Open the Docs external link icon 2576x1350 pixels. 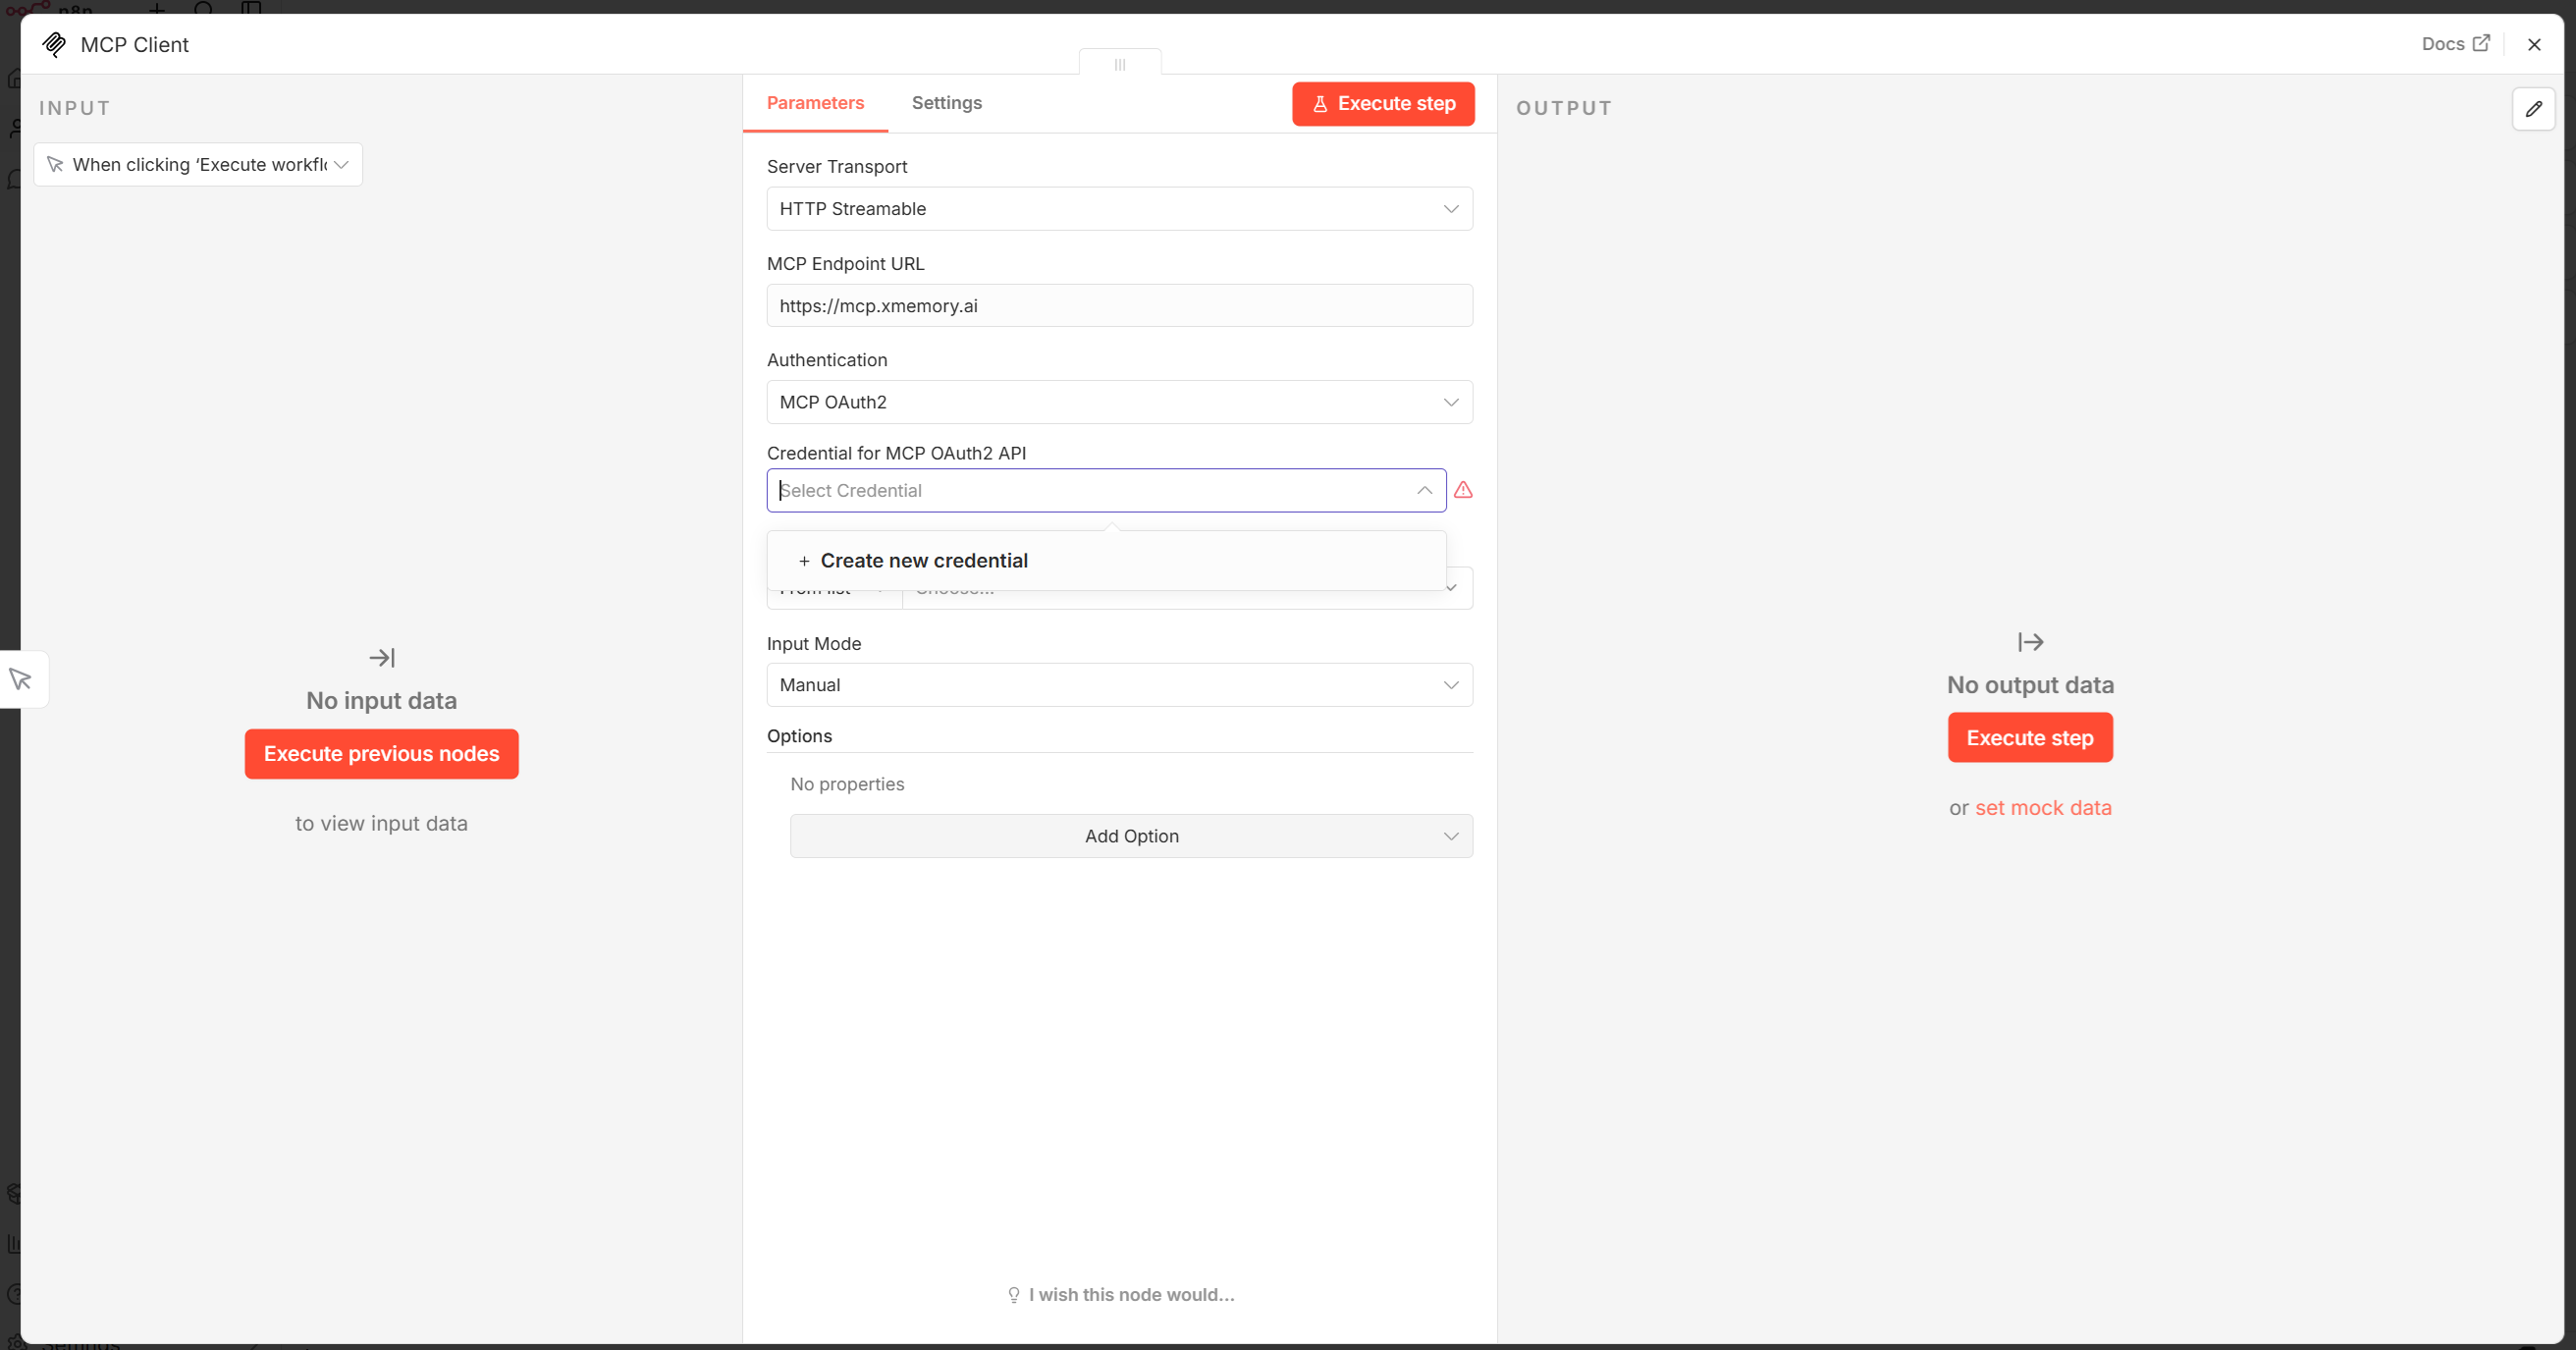click(x=2482, y=43)
